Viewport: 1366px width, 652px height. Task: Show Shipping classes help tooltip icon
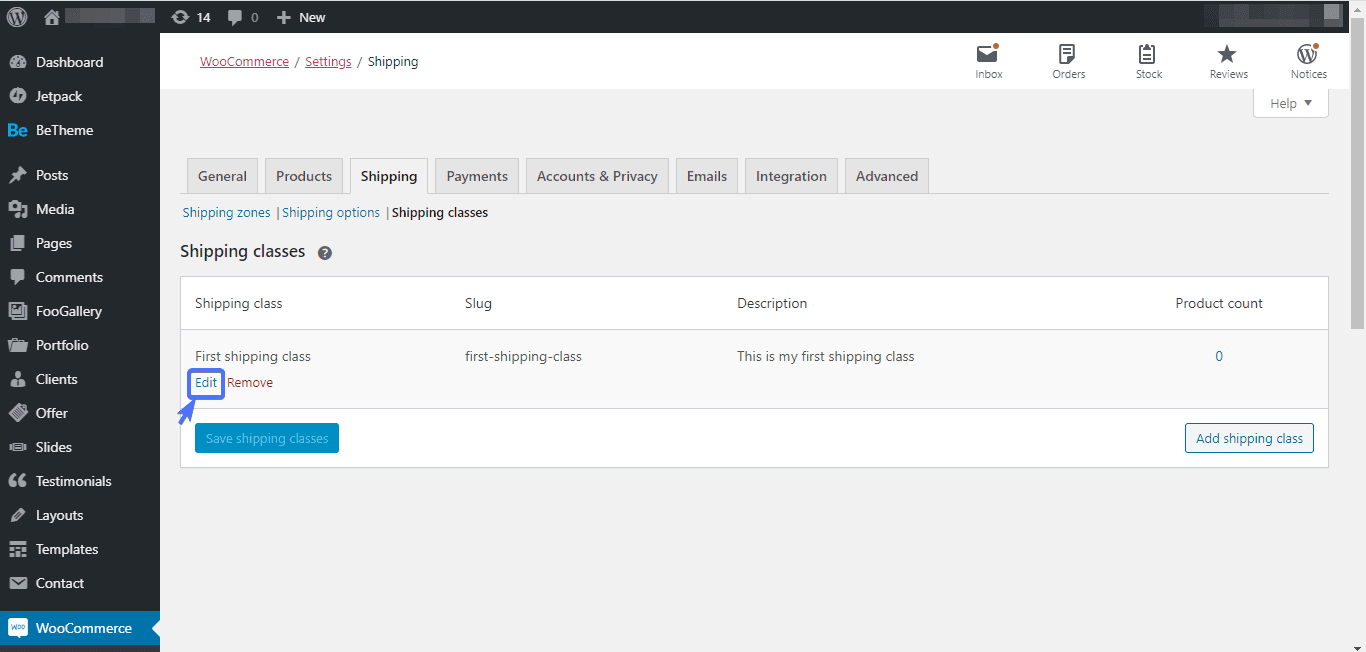[325, 253]
